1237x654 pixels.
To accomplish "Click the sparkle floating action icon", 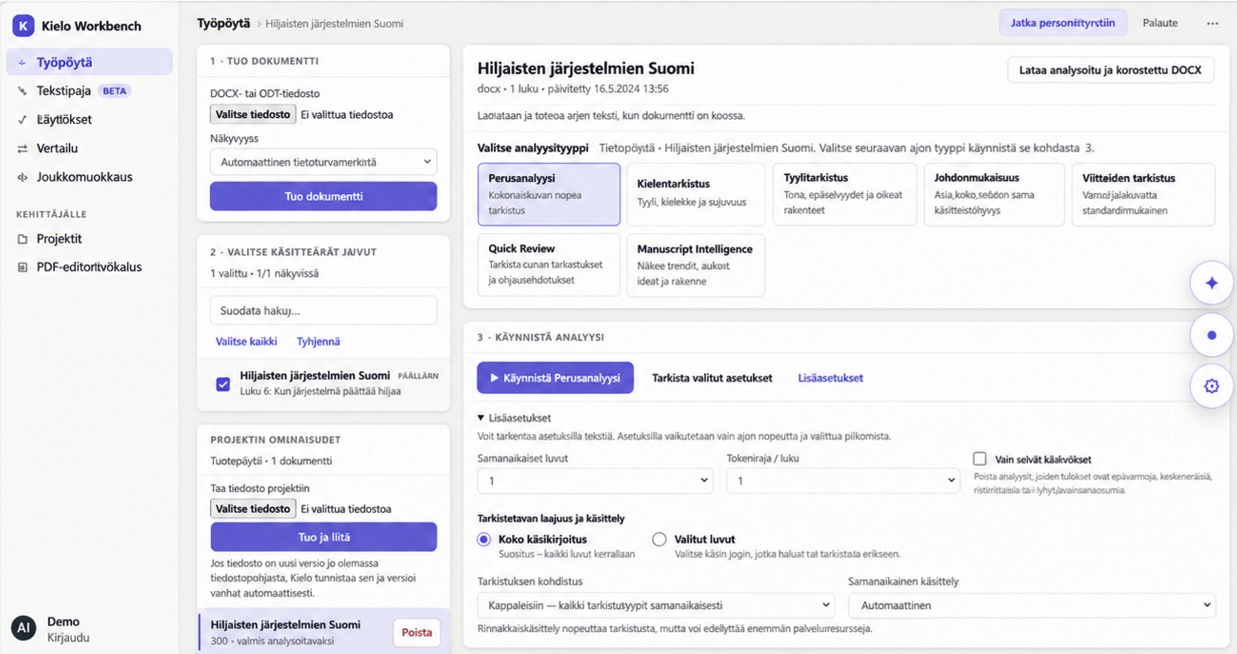I will pyautogui.click(x=1212, y=283).
